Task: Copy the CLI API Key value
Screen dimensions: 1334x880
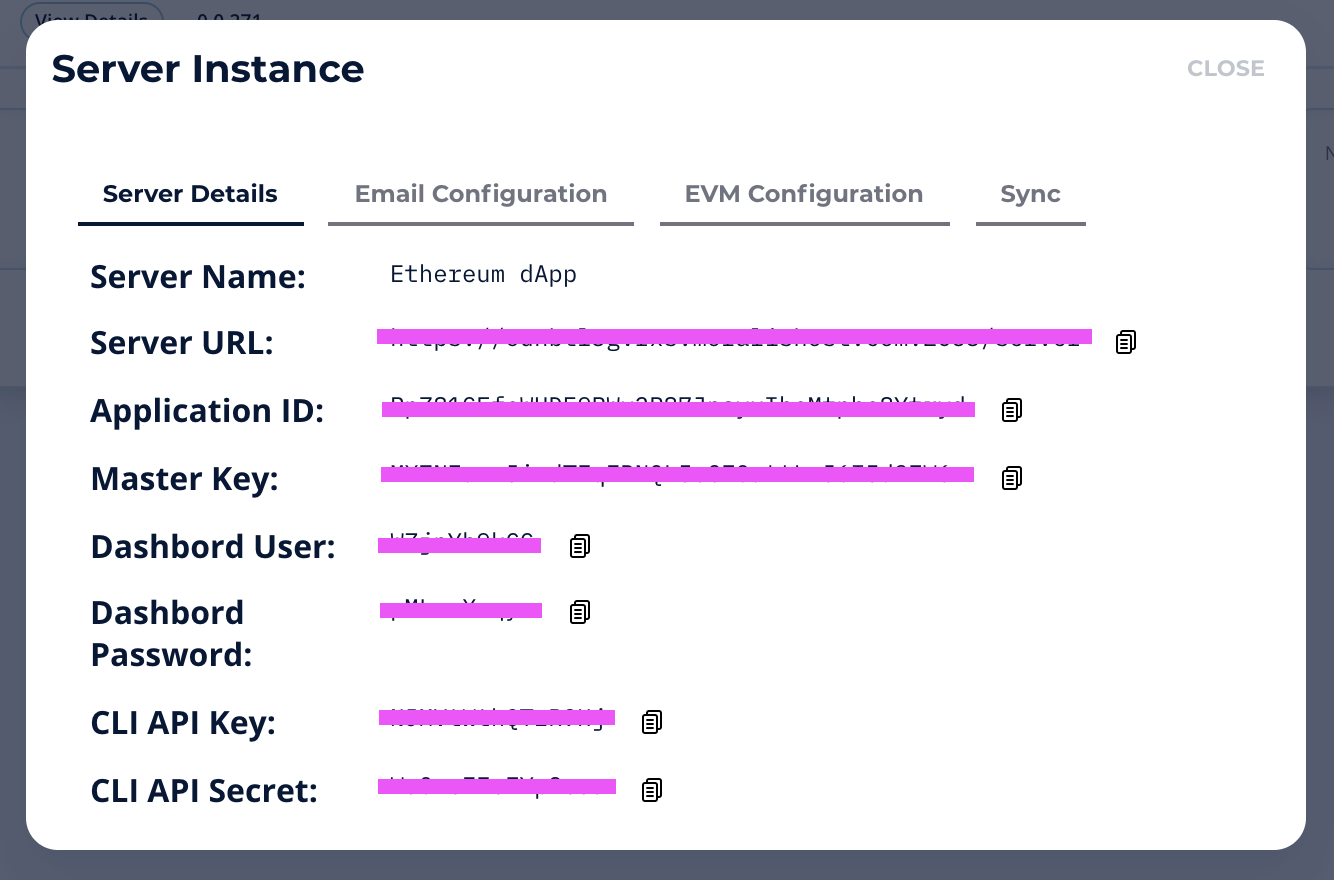Action: click(x=652, y=722)
